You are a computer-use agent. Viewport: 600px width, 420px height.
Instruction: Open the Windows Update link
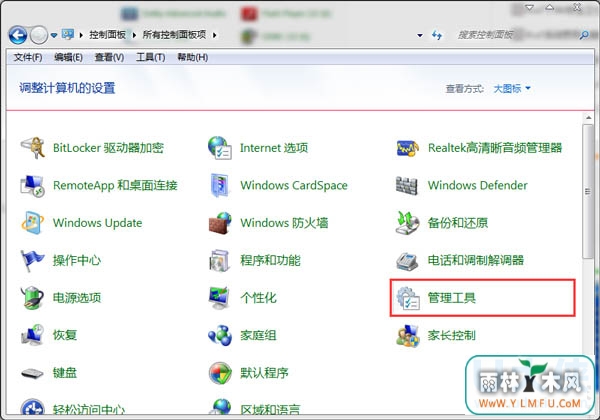(98, 223)
